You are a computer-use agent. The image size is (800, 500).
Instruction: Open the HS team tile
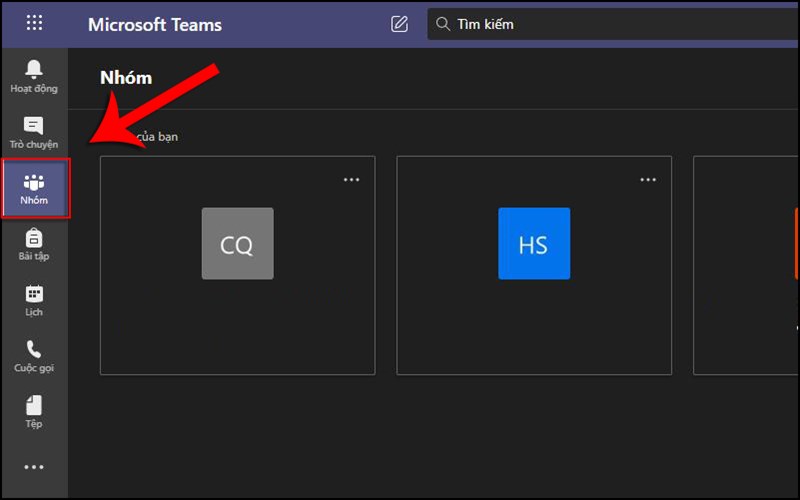coord(534,244)
